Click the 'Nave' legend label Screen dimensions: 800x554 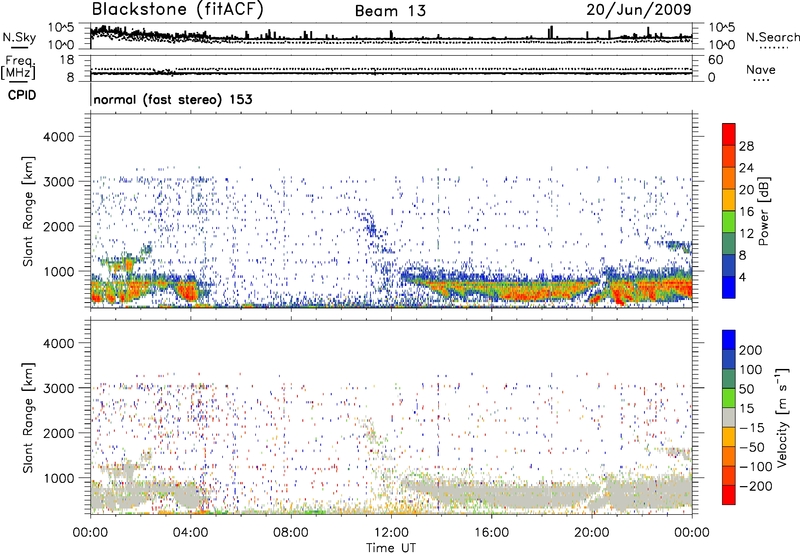[x=761, y=70]
